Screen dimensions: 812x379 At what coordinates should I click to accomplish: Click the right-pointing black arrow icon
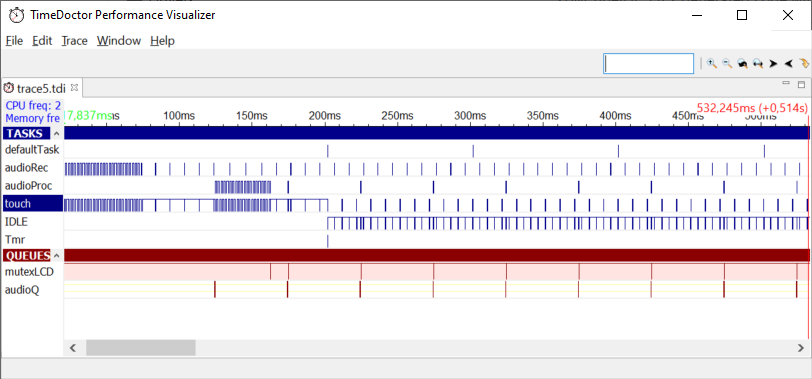pos(773,63)
